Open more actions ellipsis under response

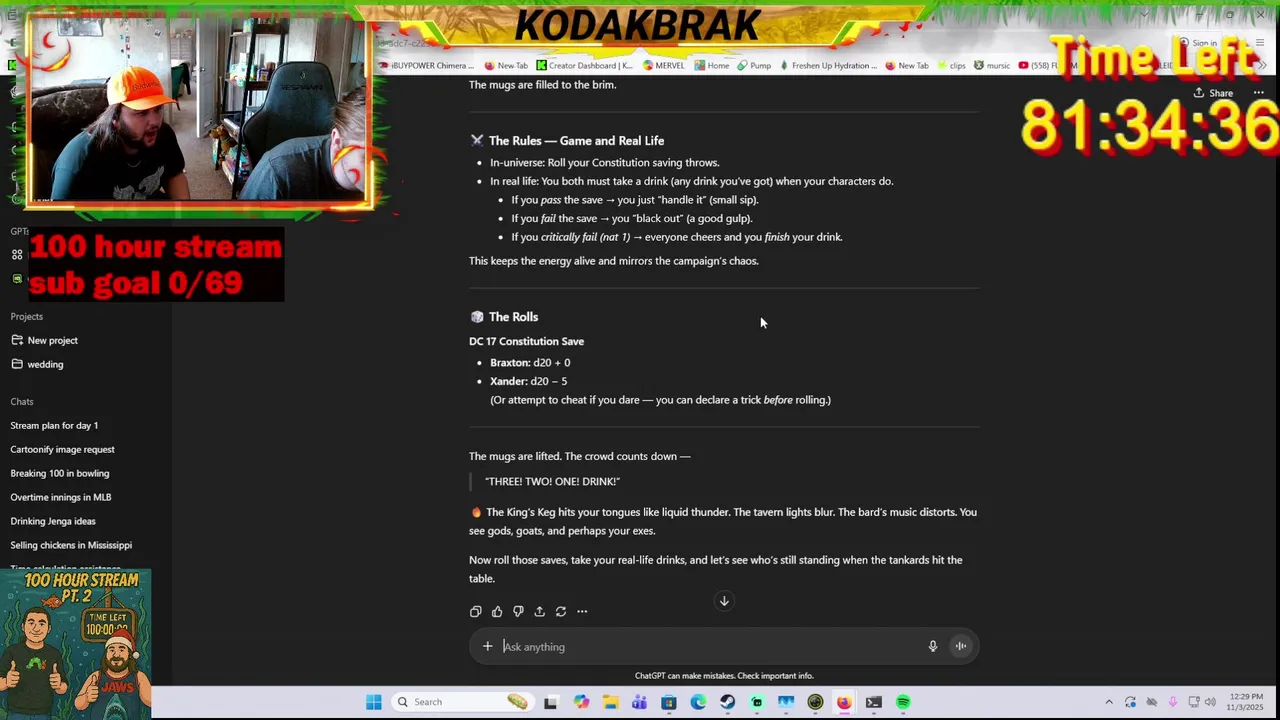[x=582, y=611]
